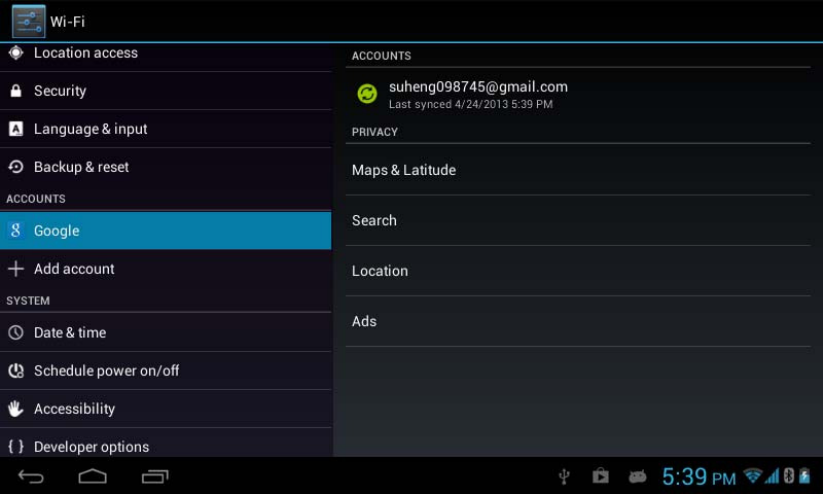Tap the Home navigation button

[92, 476]
